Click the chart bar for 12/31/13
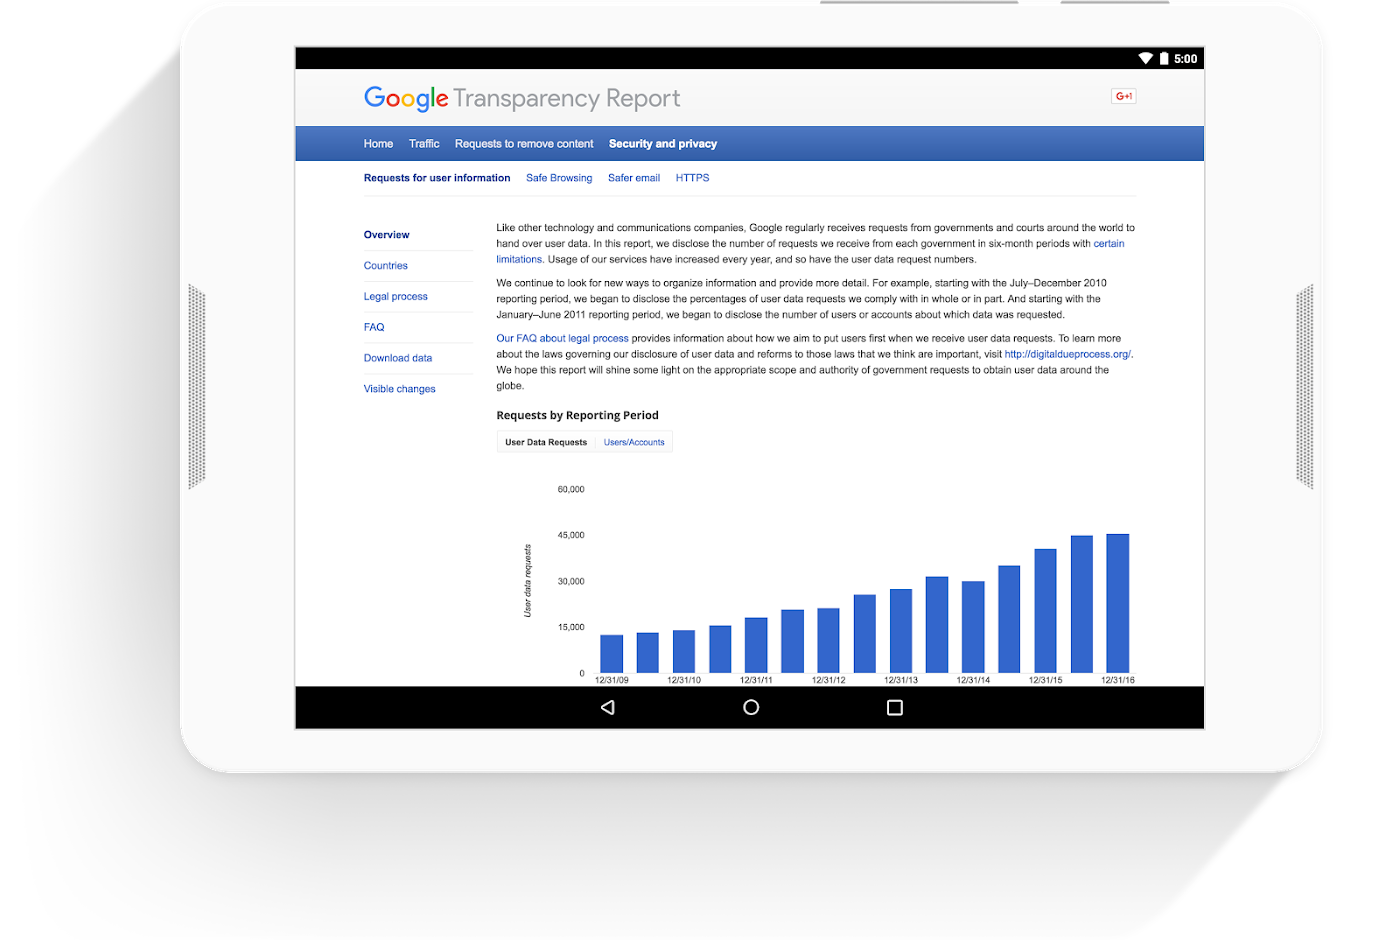Viewport: 1400px width, 940px height. tap(901, 631)
